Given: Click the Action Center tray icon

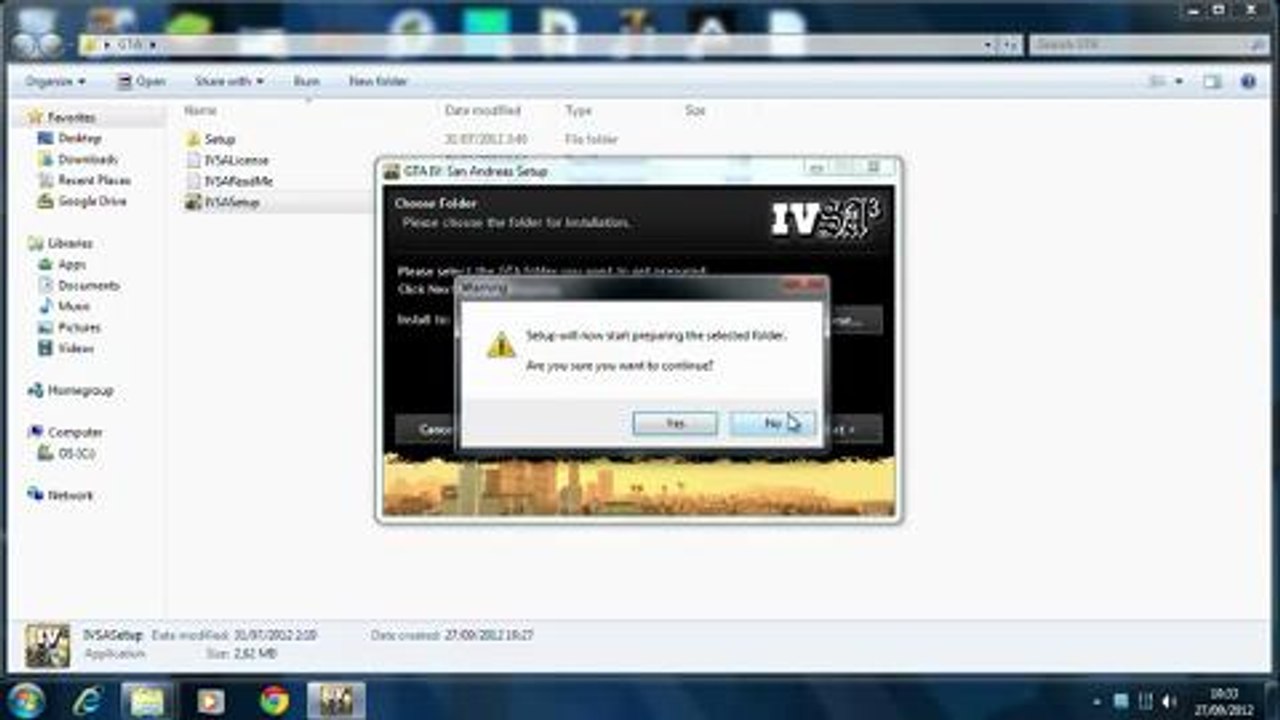Looking at the screenshot, I should [1122, 701].
